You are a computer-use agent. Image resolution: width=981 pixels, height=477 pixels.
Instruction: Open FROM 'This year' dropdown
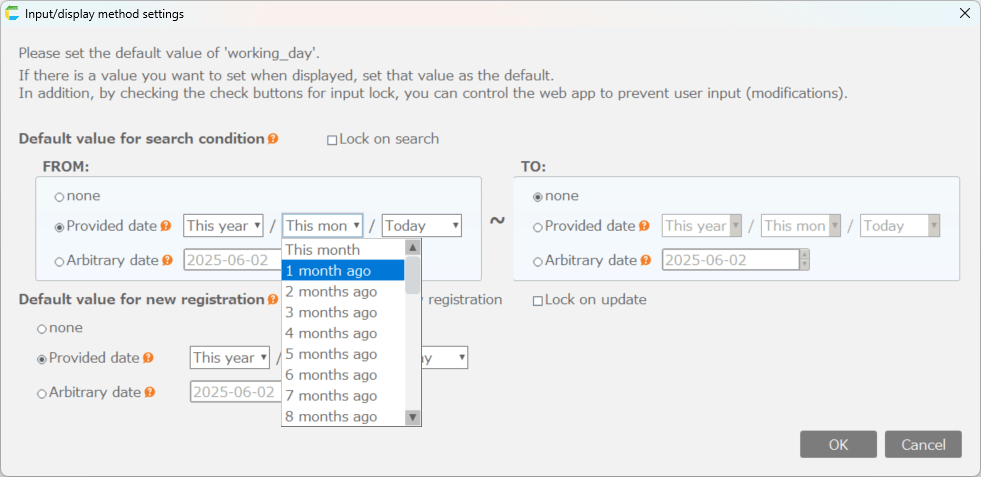[223, 226]
